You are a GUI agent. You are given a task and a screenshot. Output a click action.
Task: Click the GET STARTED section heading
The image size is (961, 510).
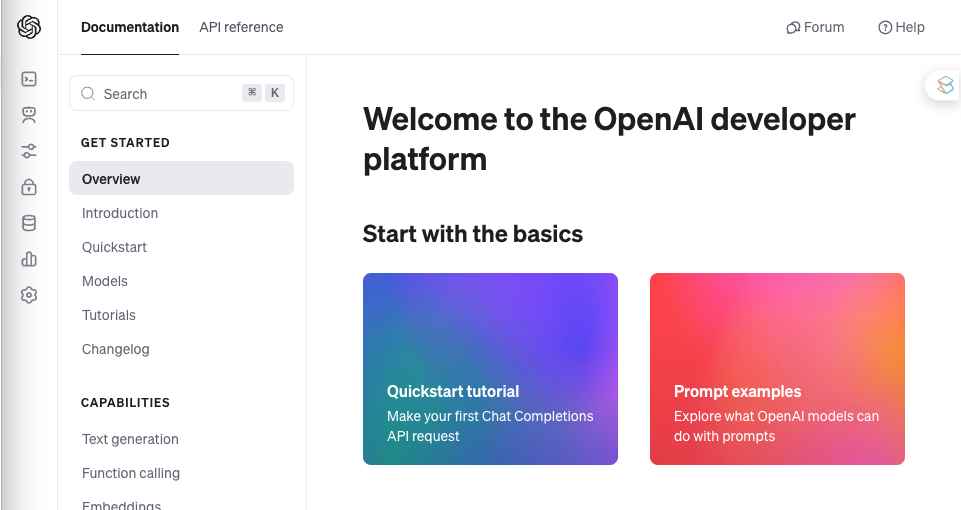click(125, 142)
